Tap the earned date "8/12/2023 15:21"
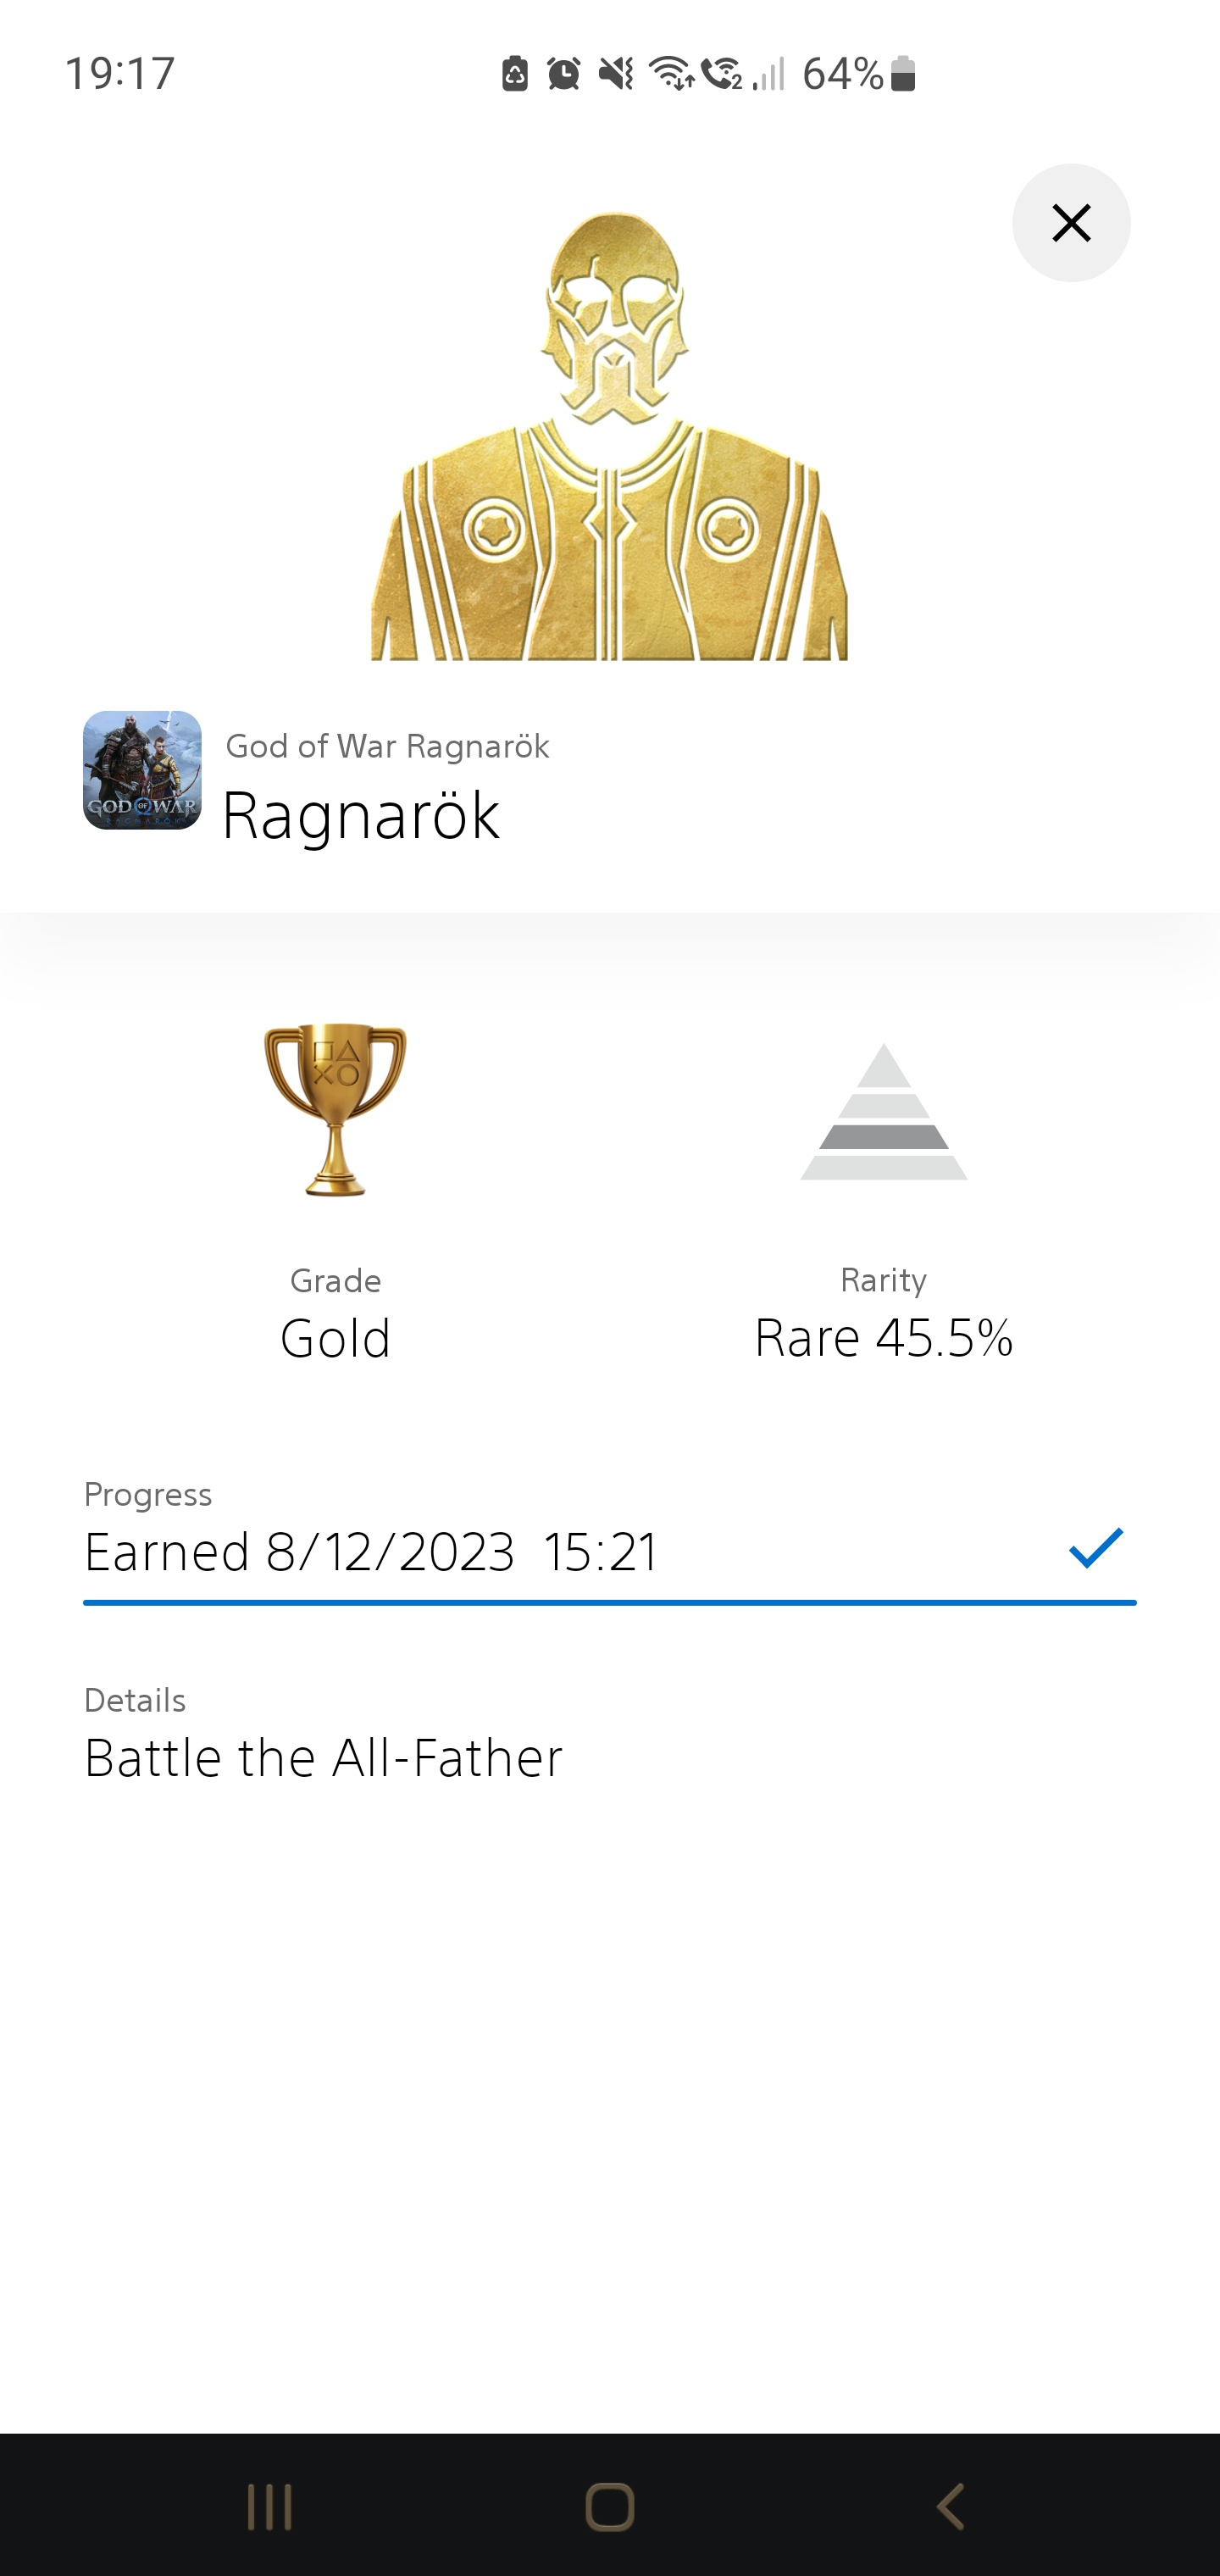Viewport: 1220px width, 2576px height. [462, 1552]
